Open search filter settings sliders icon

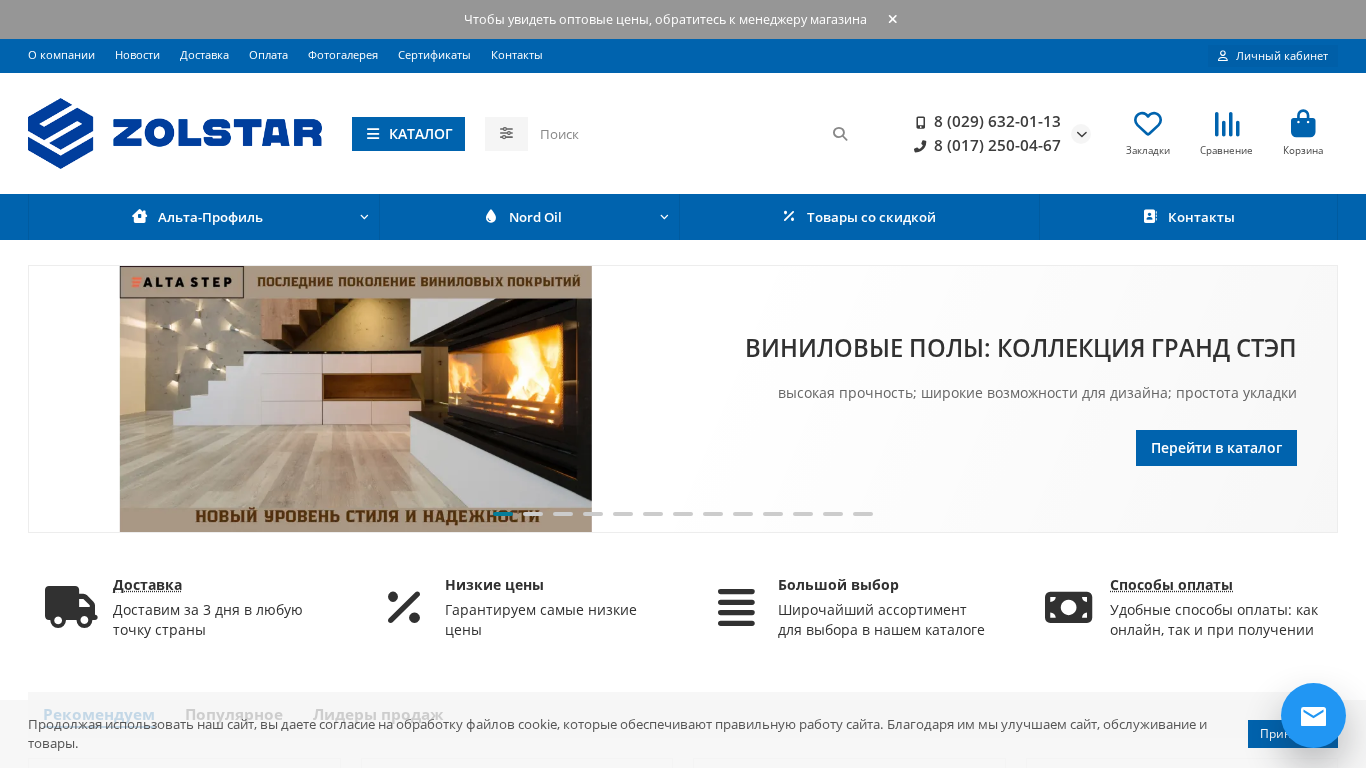(x=506, y=134)
